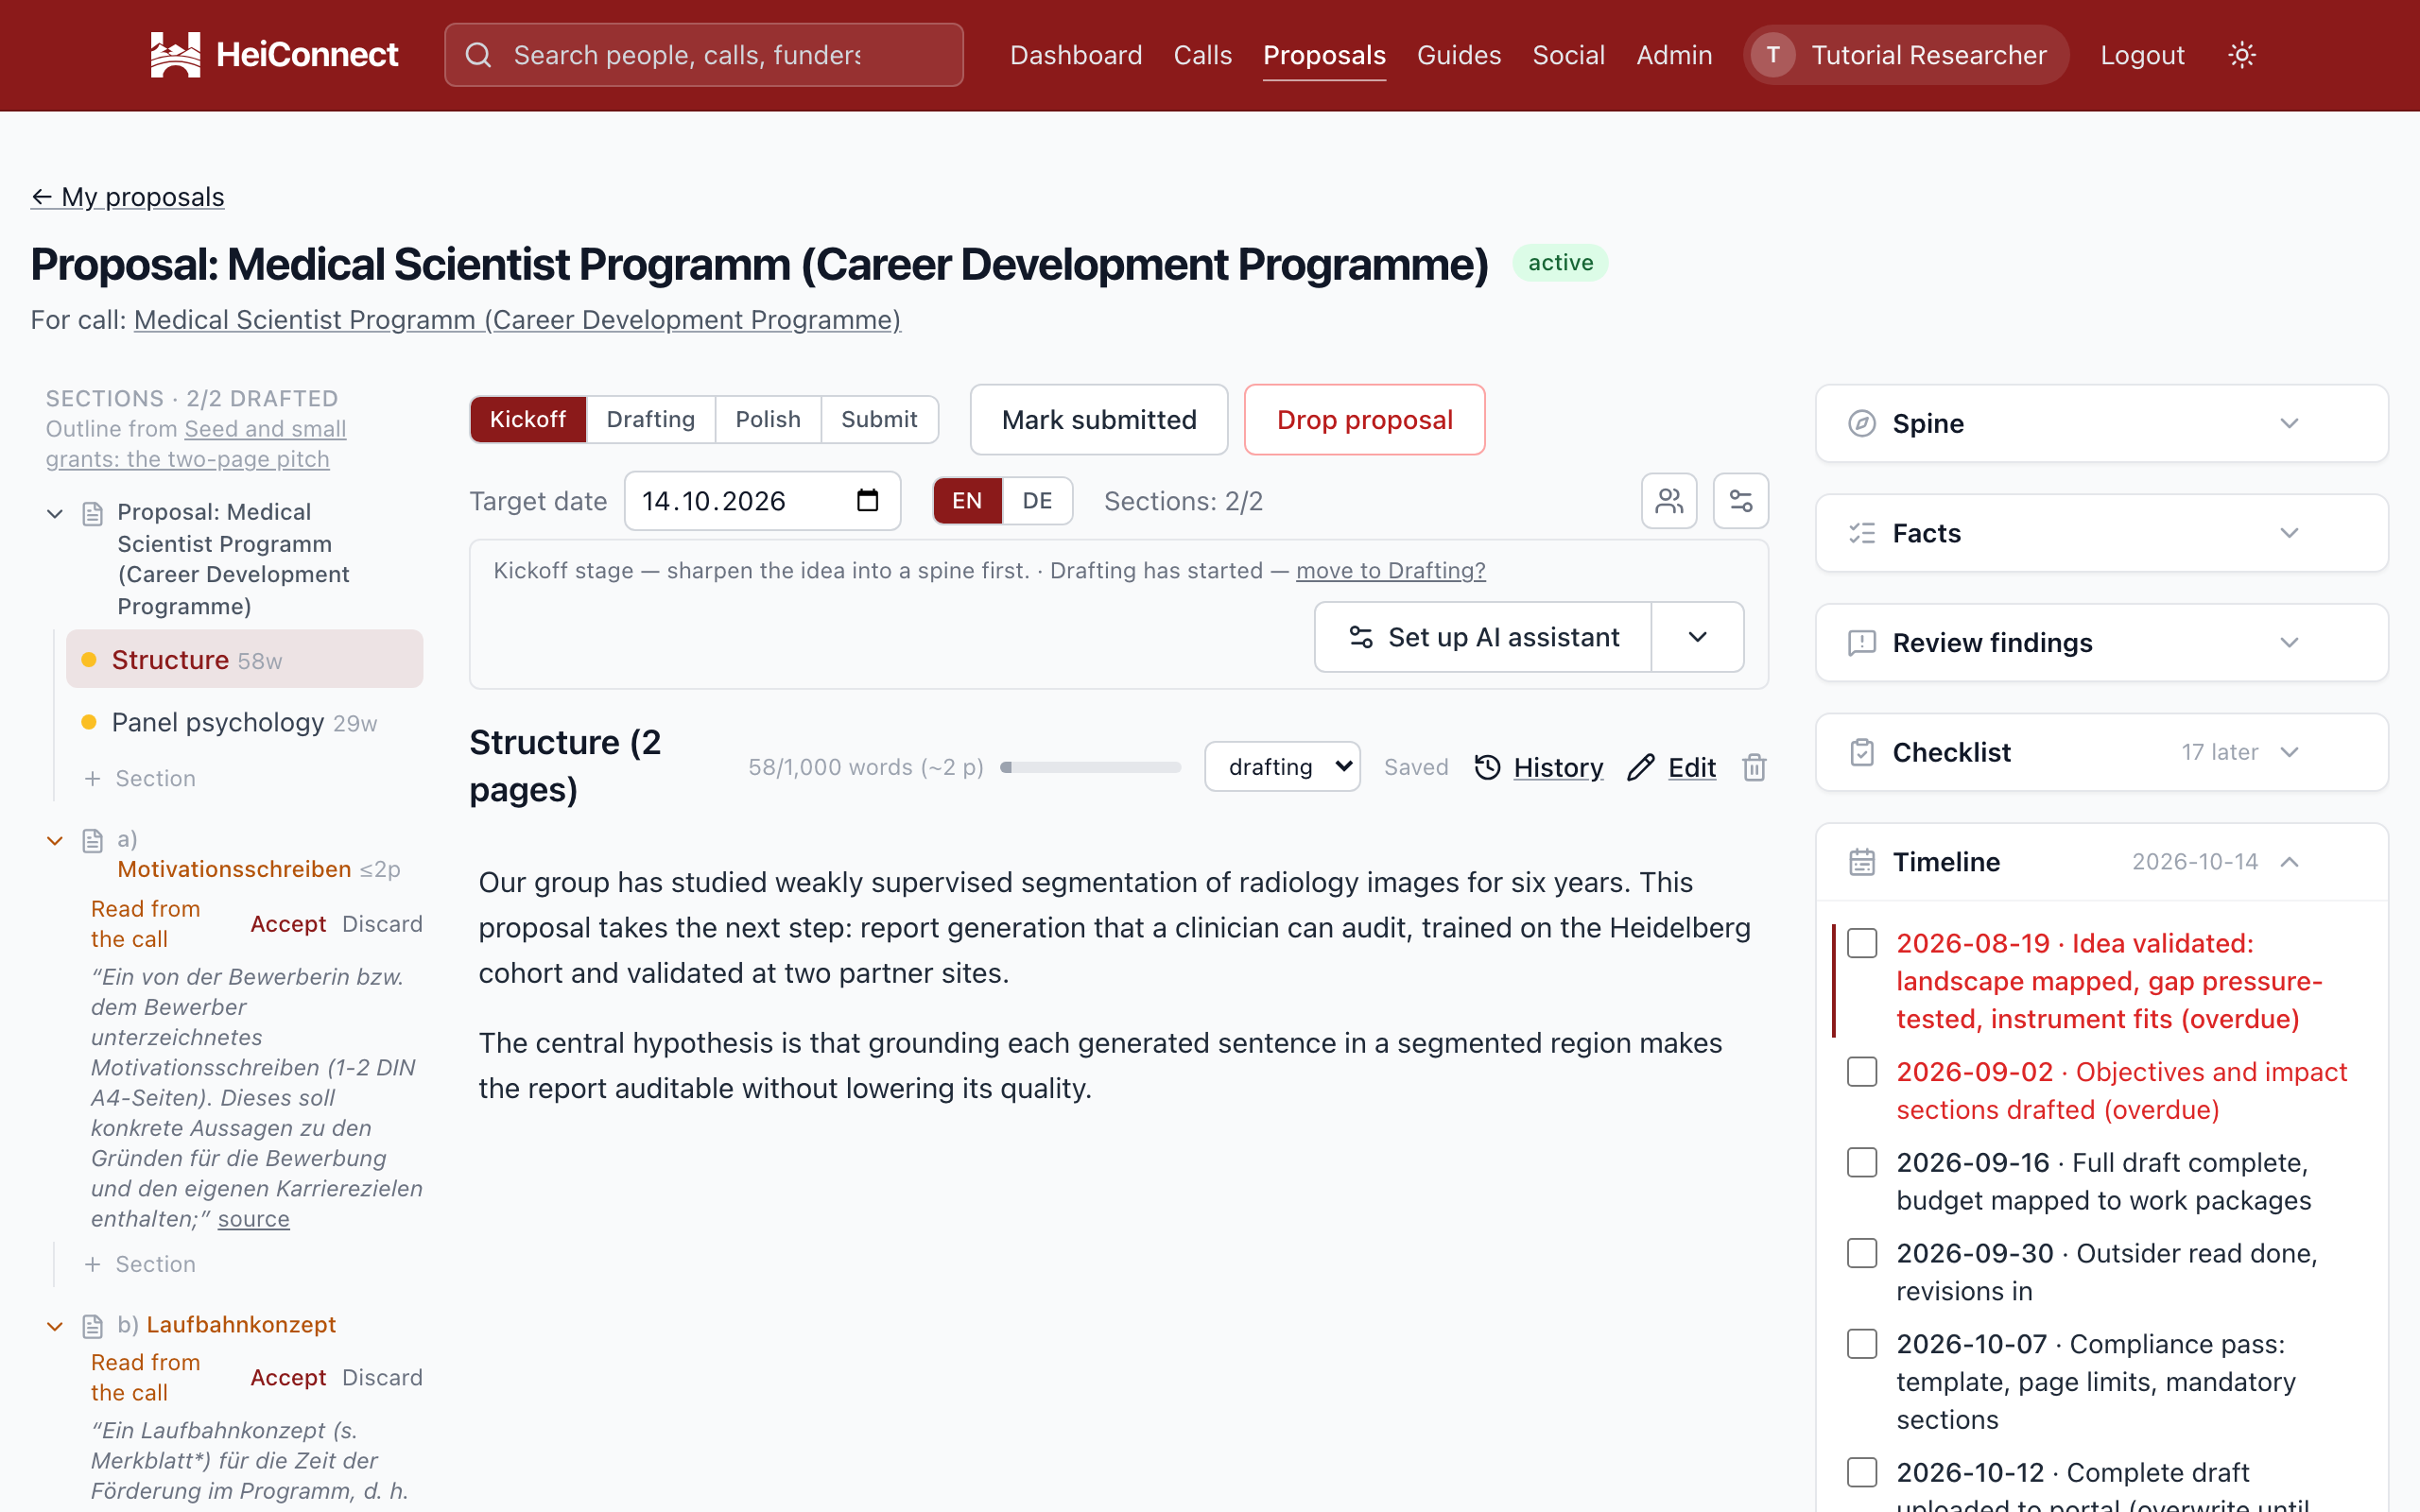Image resolution: width=2420 pixels, height=1512 pixels.
Task: Click the document icon beside Laufbahnkonzept
Action: click(x=93, y=1326)
